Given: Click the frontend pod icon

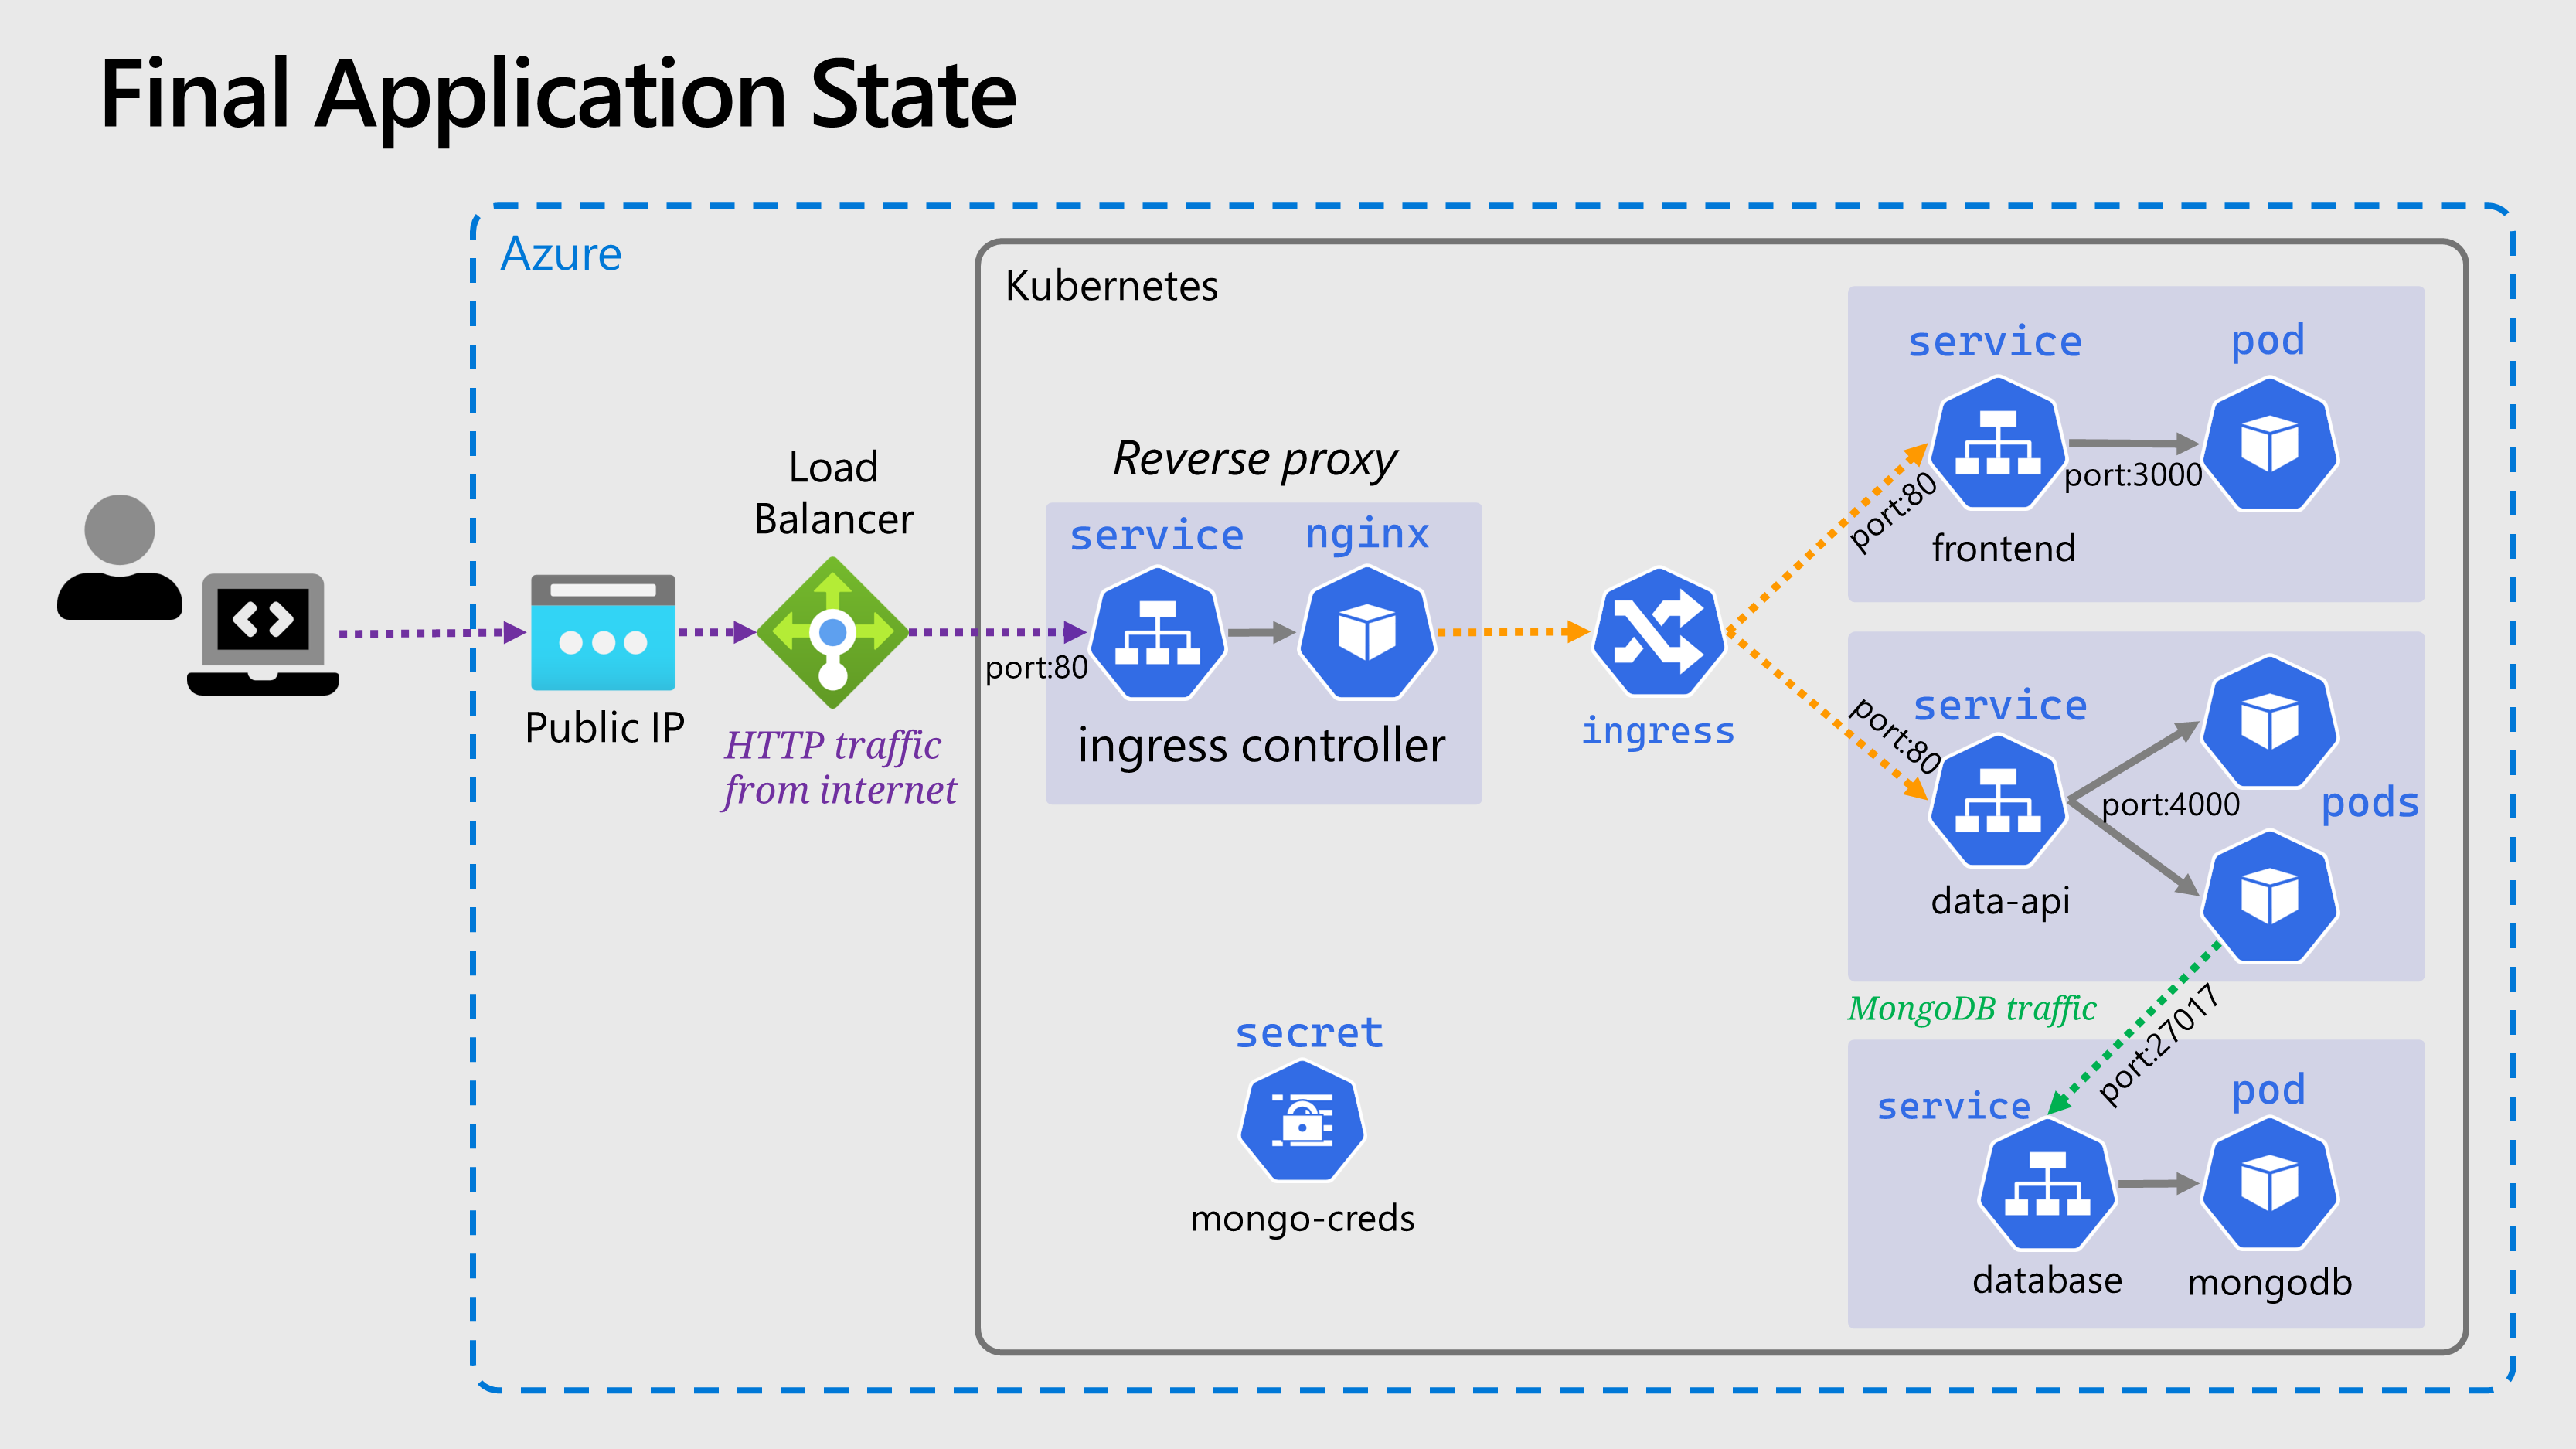Looking at the screenshot, I should (x=2269, y=443).
